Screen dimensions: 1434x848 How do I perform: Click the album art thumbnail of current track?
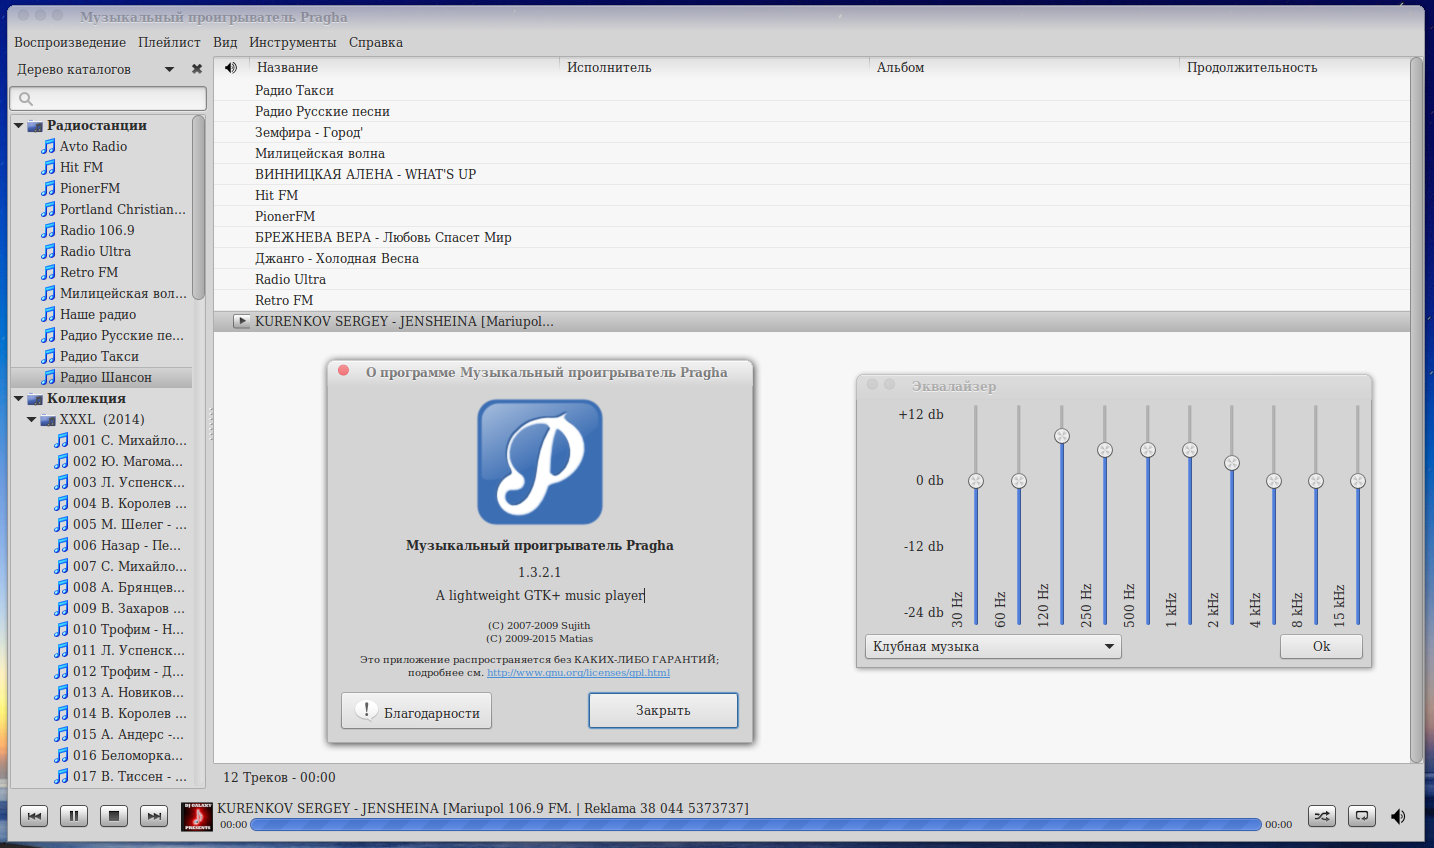tap(197, 816)
